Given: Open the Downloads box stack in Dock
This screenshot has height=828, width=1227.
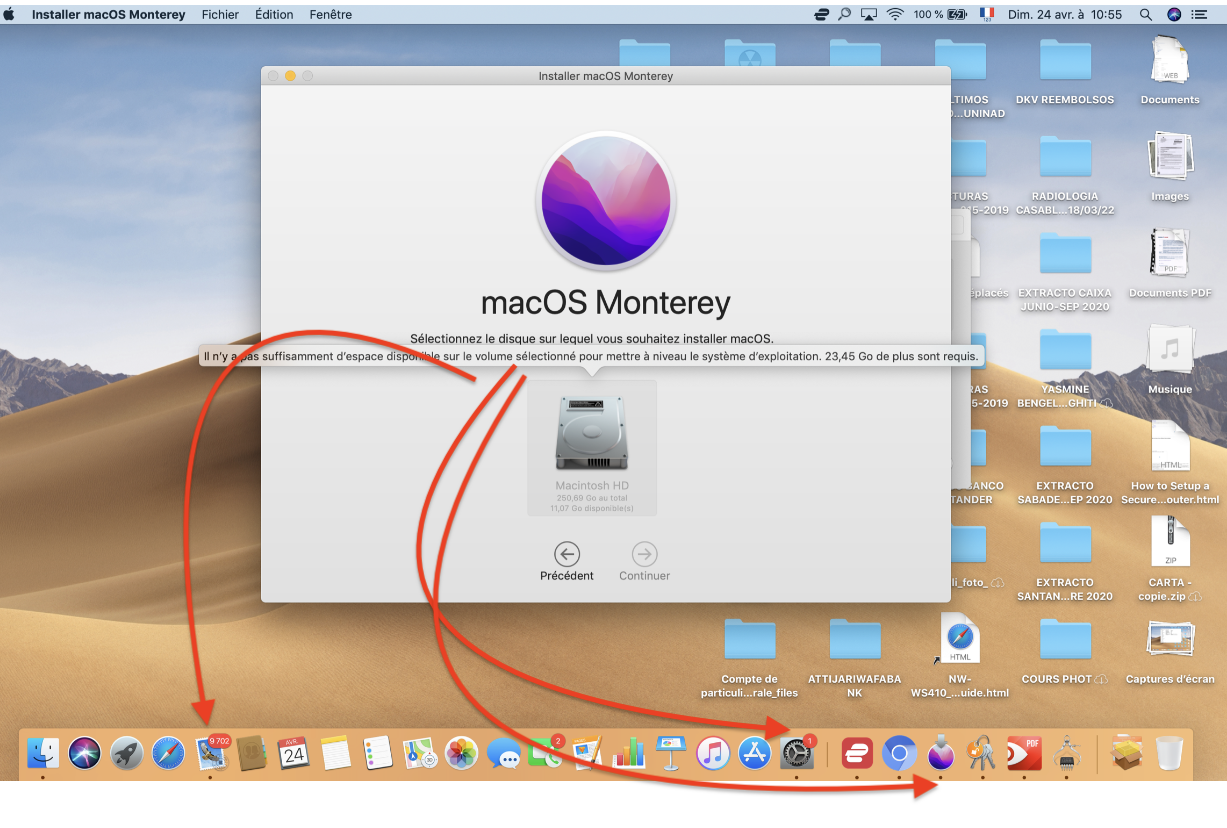Looking at the screenshot, I should tap(1127, 753).
